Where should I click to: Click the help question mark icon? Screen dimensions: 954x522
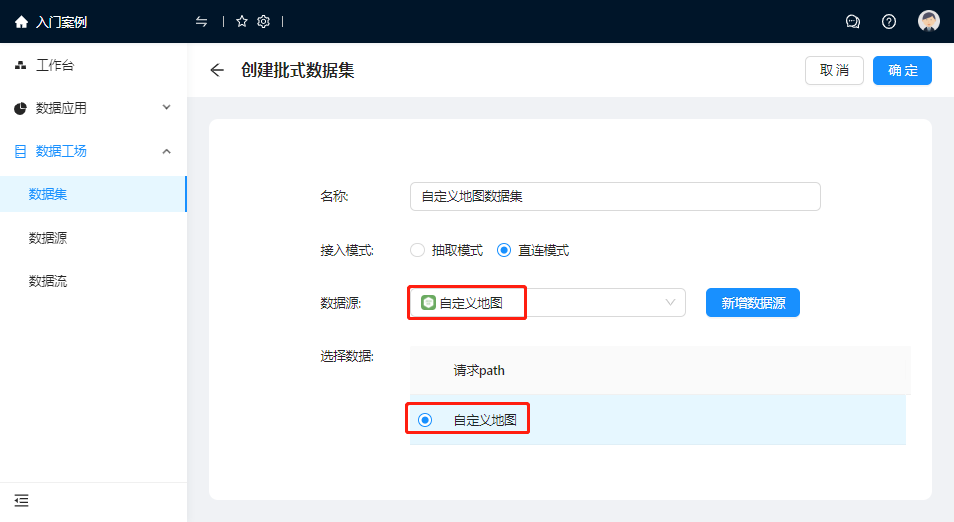[889, 22]
